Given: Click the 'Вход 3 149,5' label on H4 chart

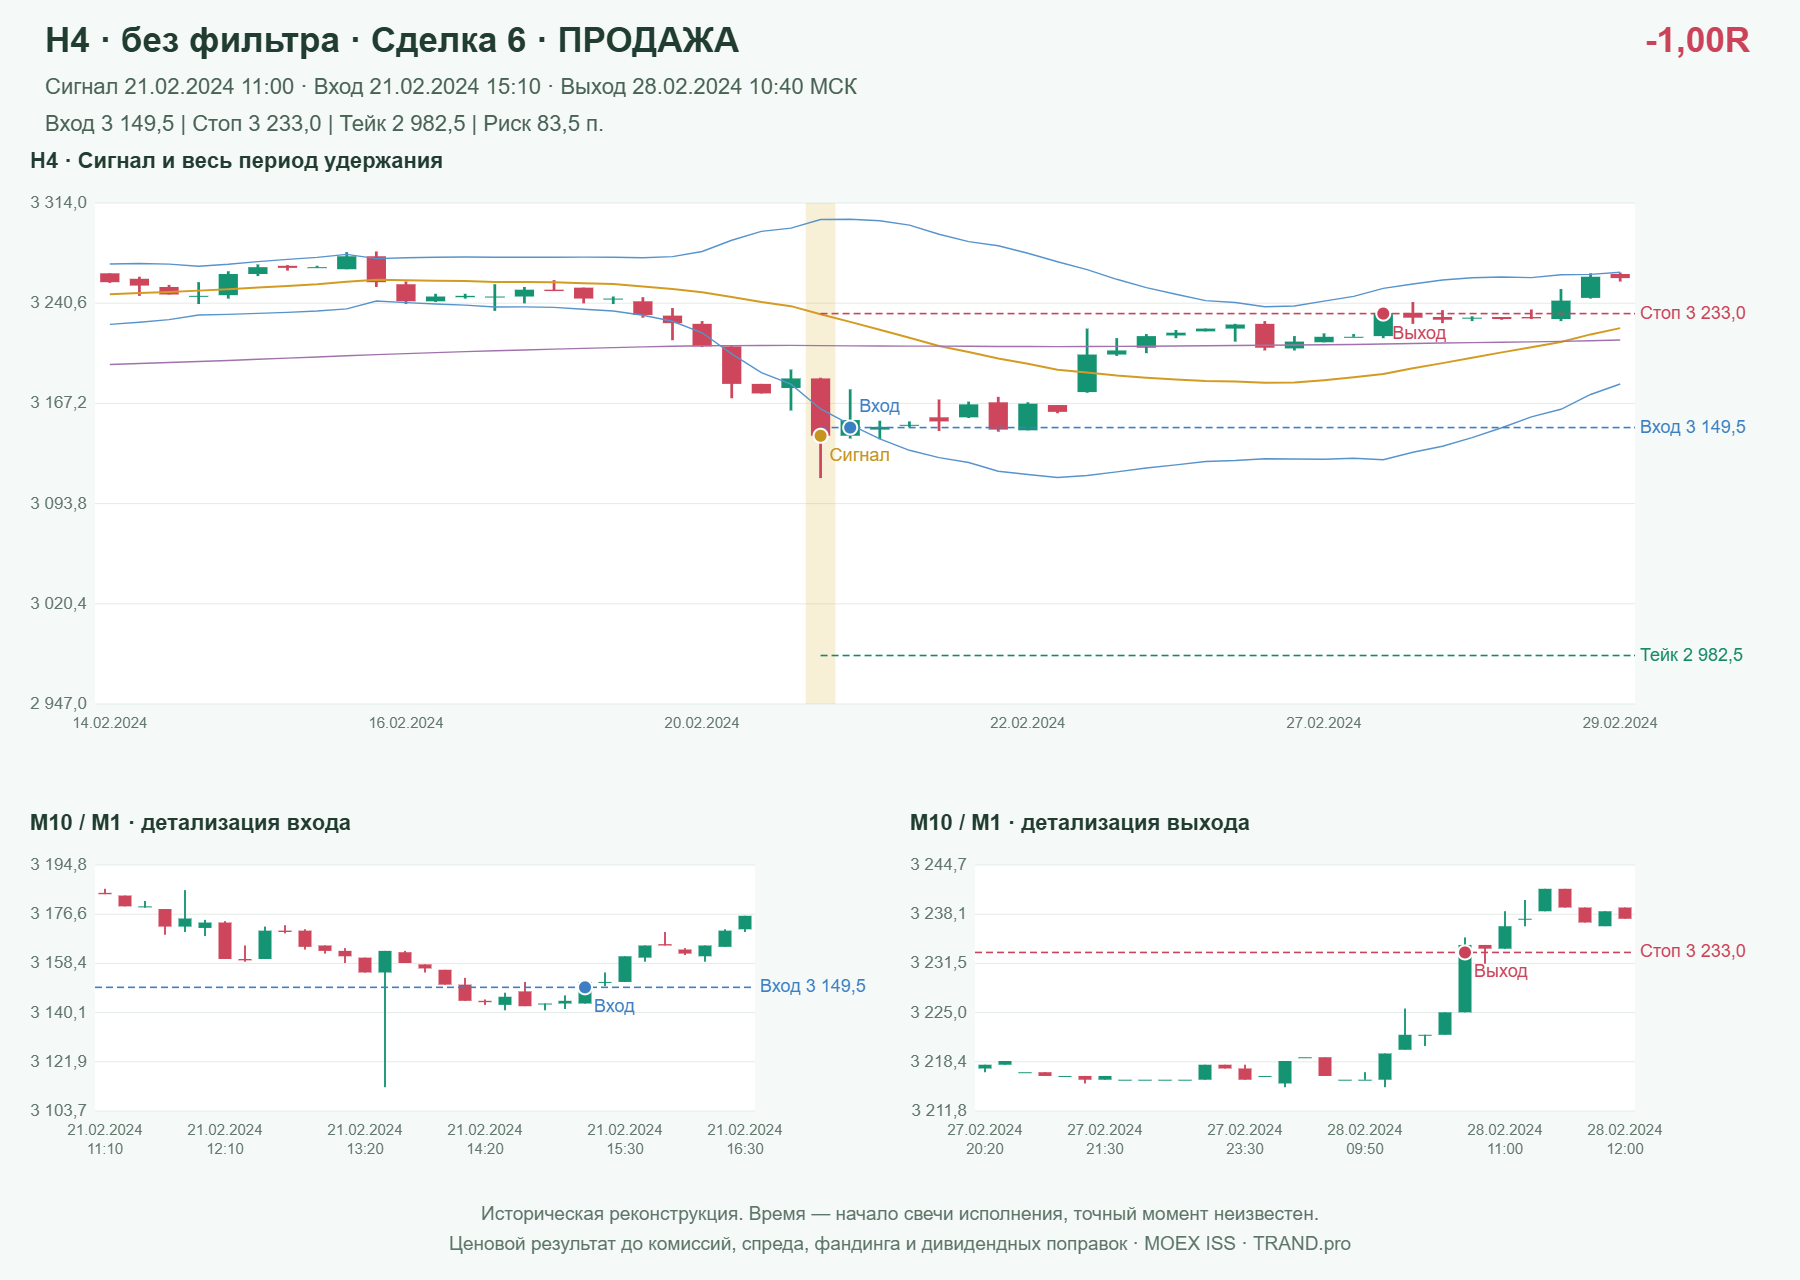Looking at the screenshot, I should (1693, 427).
